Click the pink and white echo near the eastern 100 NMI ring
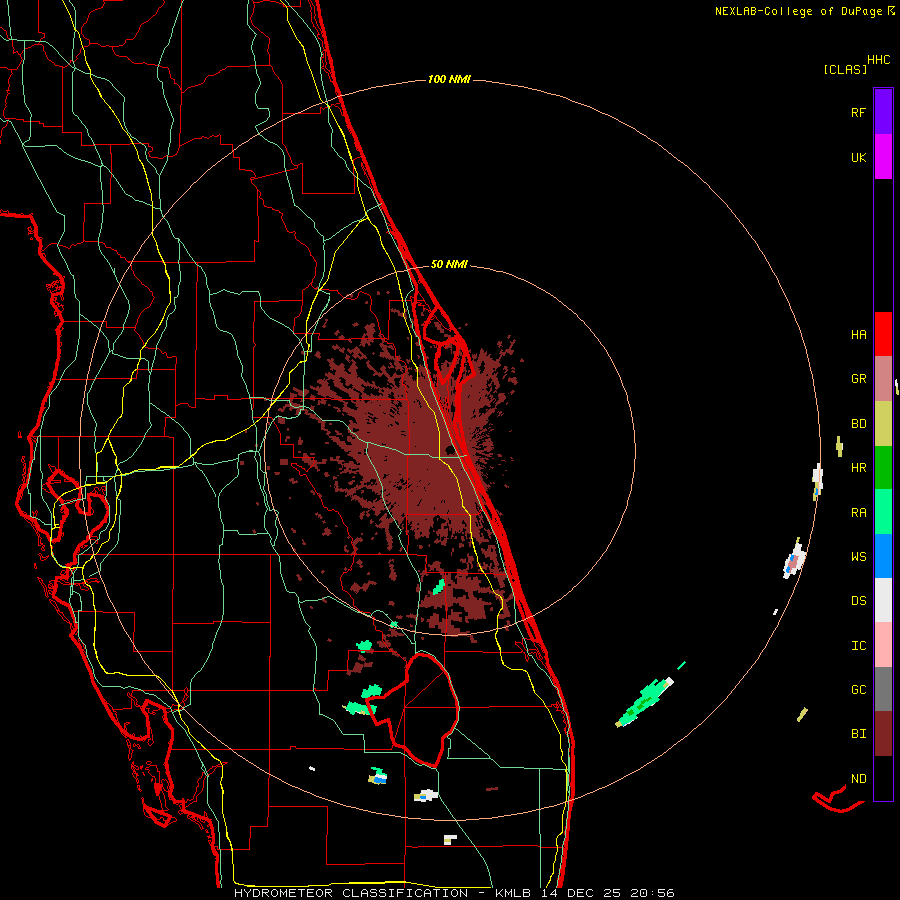 [794, 562]
